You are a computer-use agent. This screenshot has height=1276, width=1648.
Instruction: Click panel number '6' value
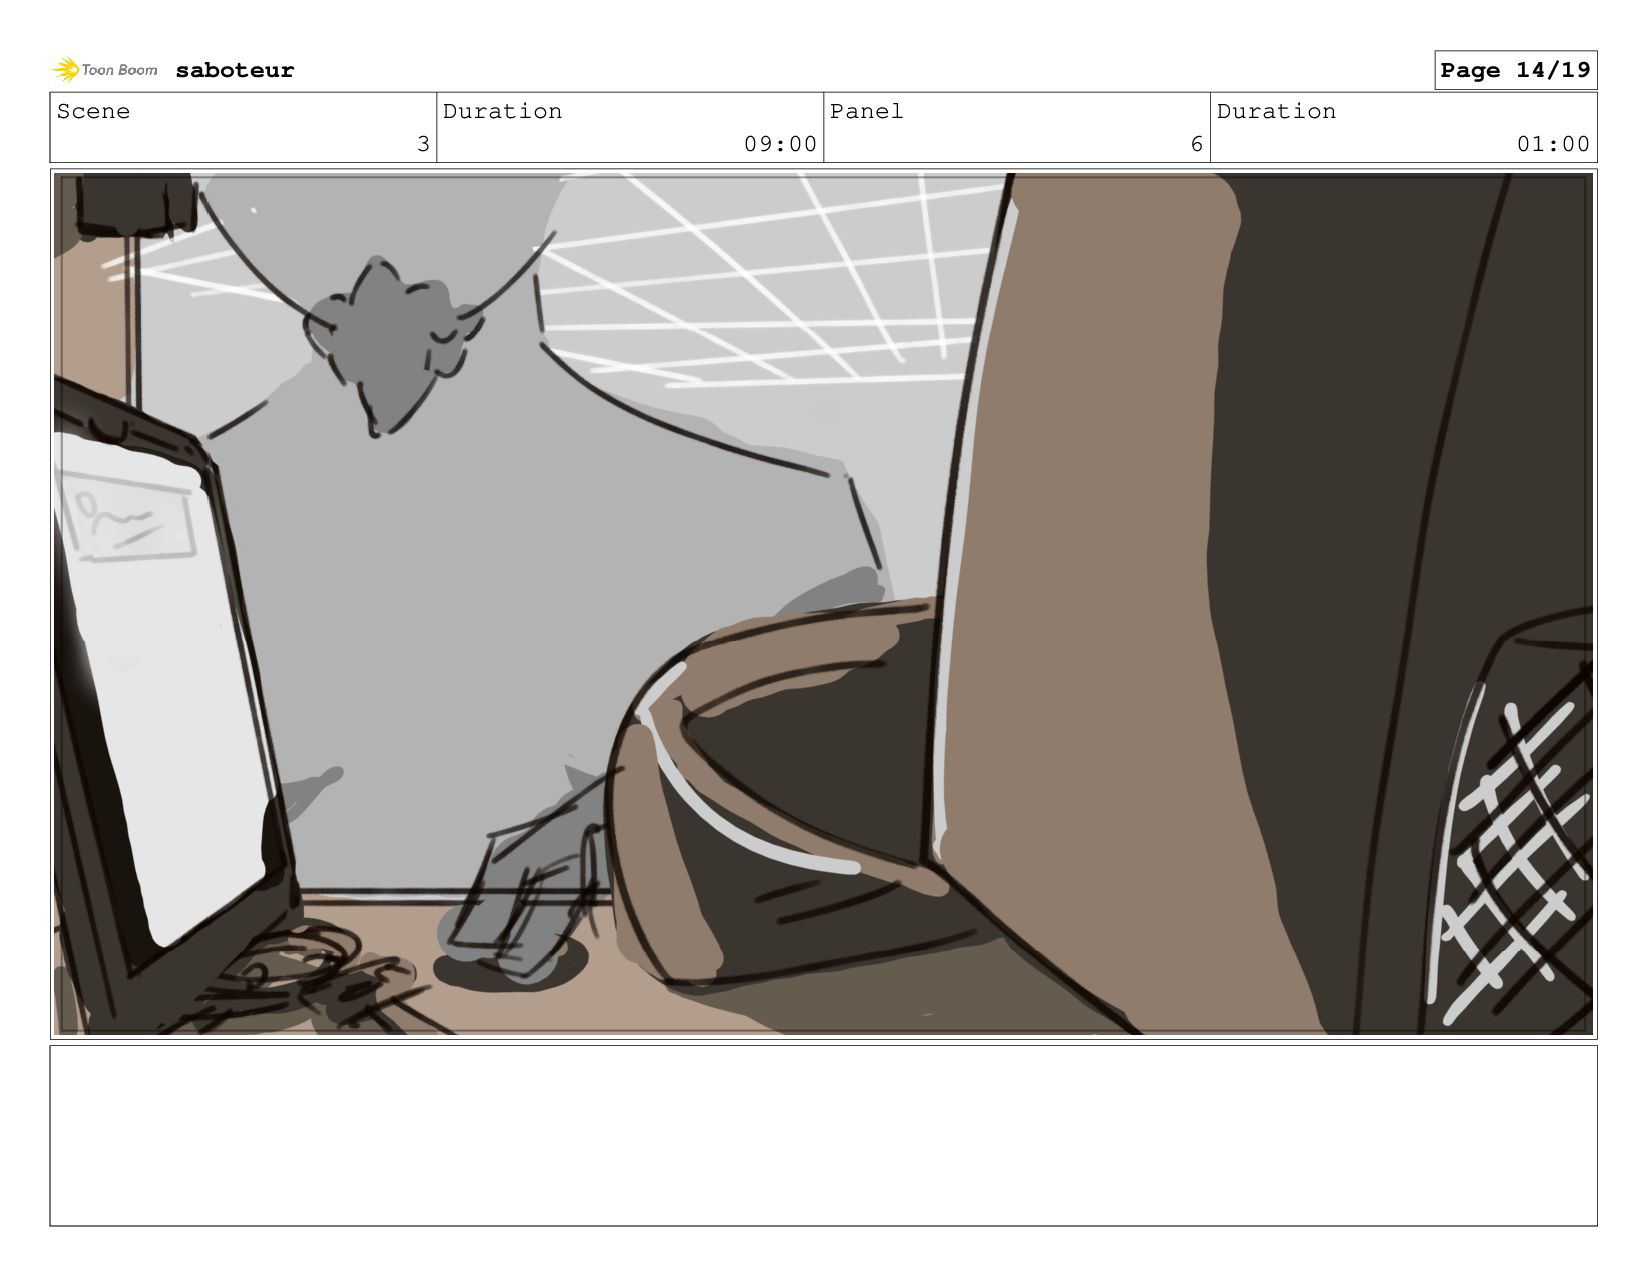(x=1196, y=144)
